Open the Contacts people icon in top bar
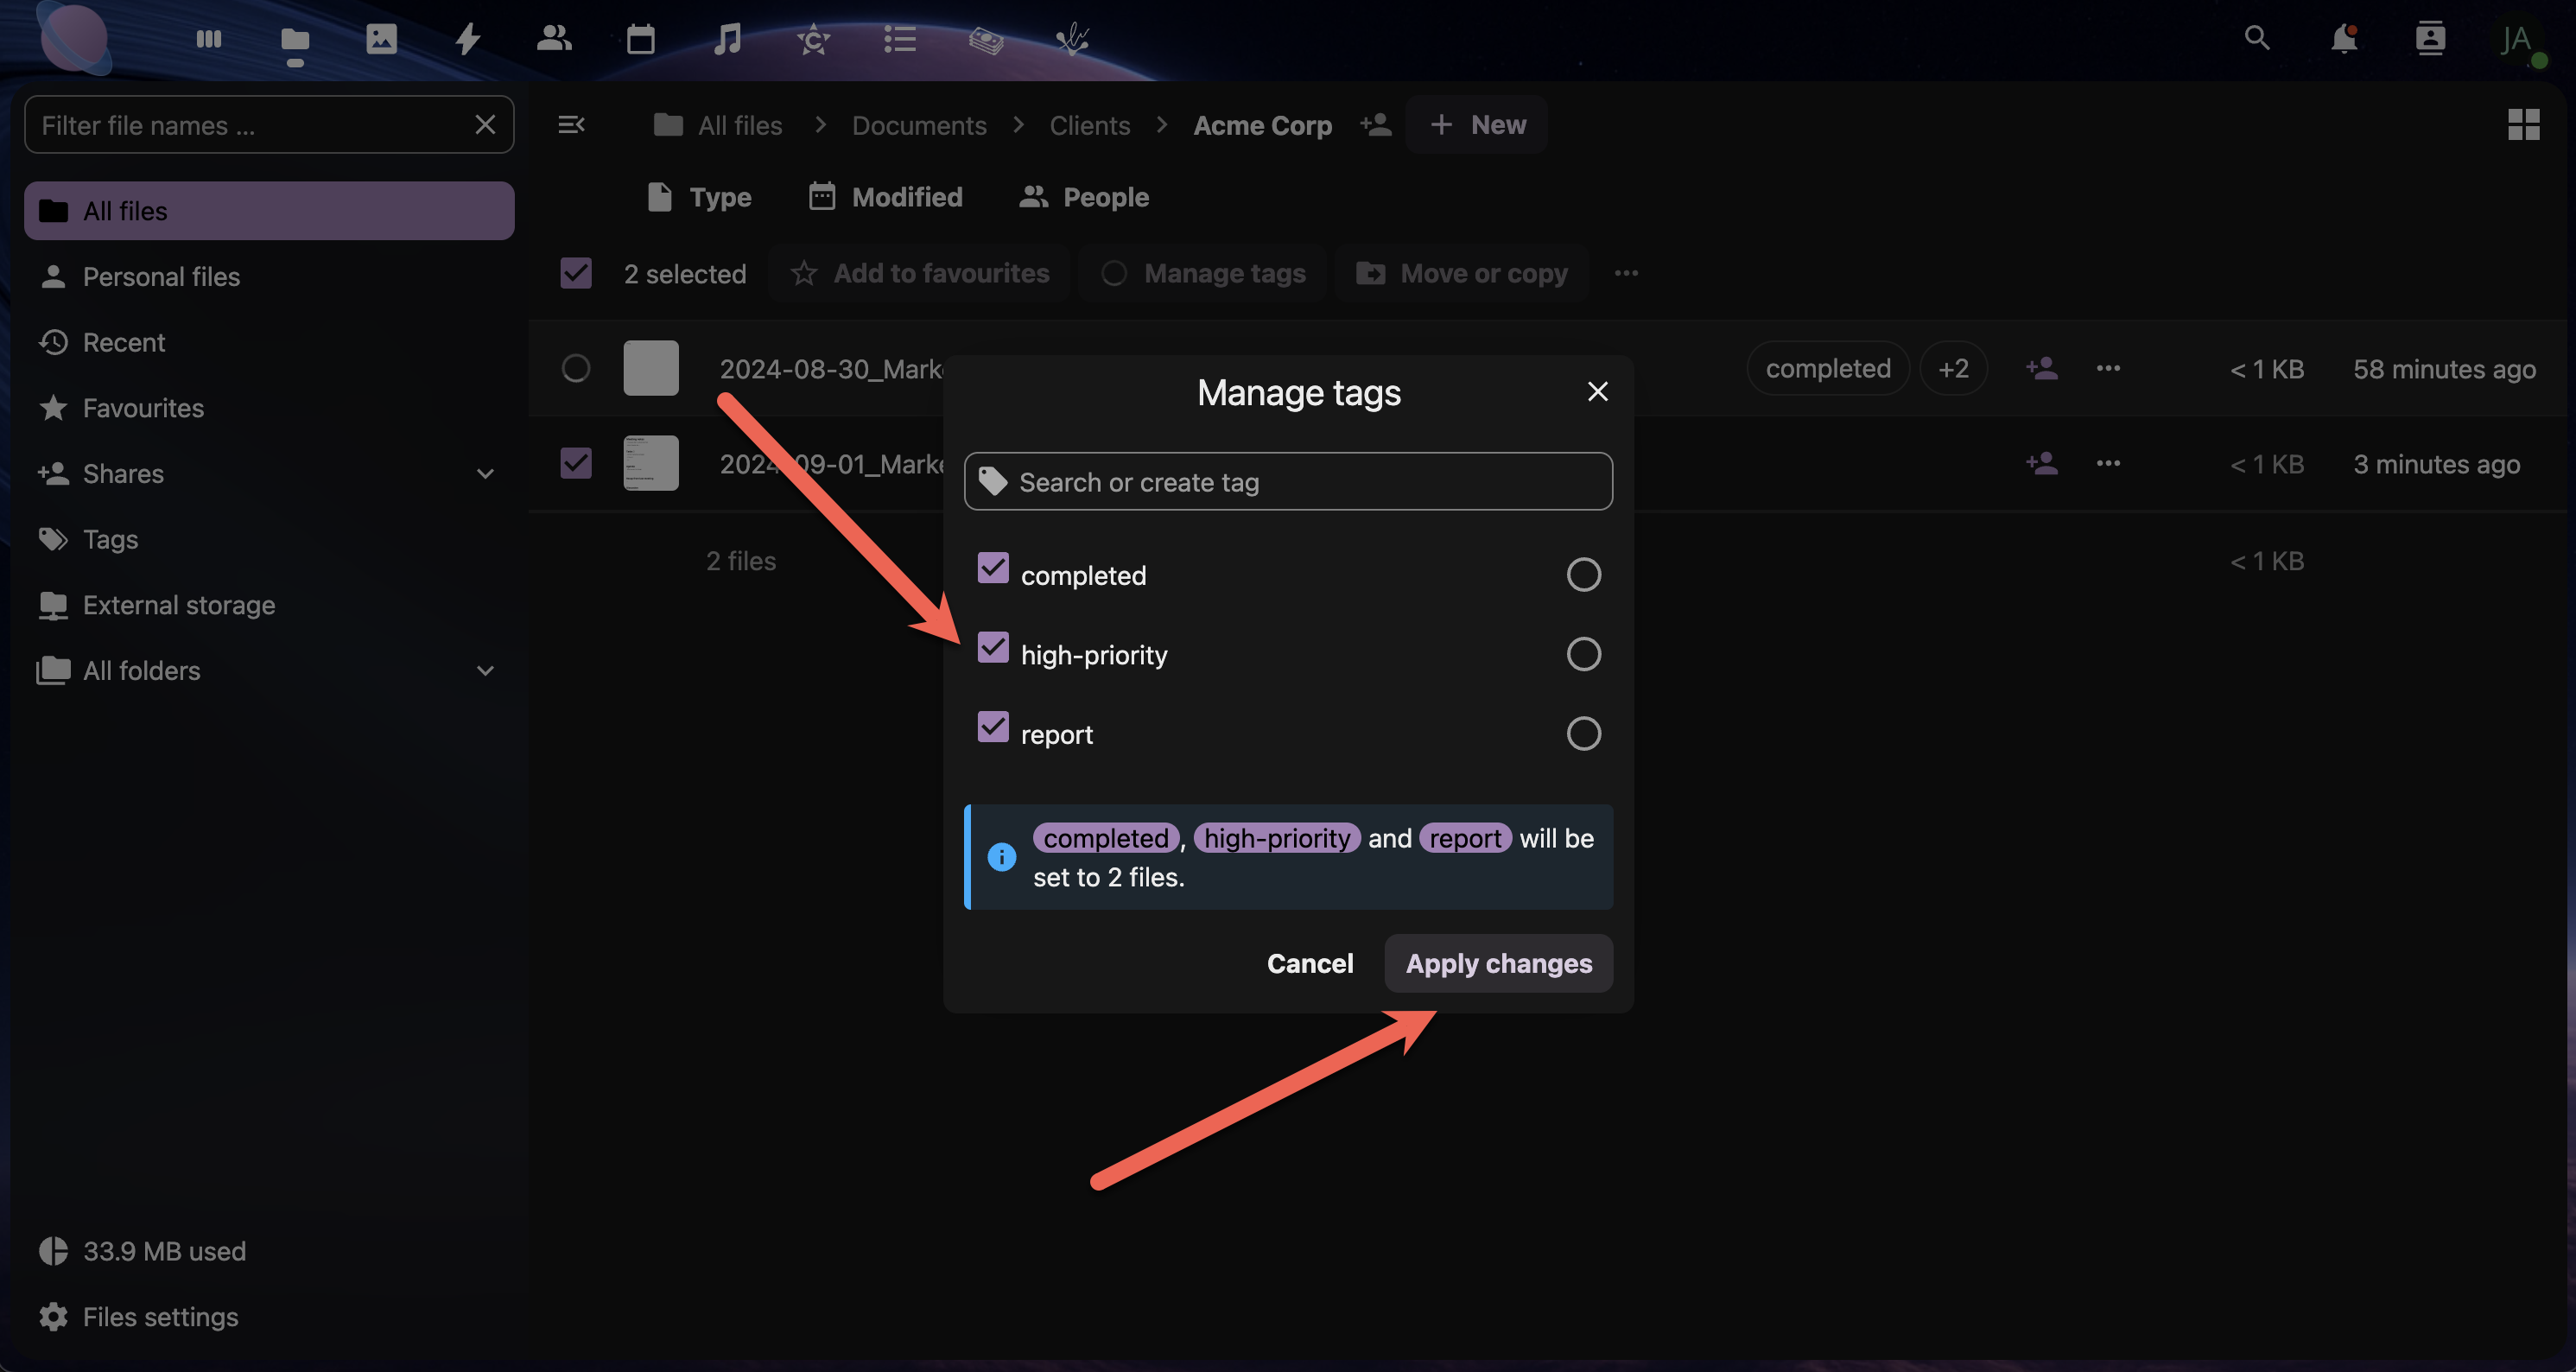Screen dimensions: 2576x1372 point(554,40)
